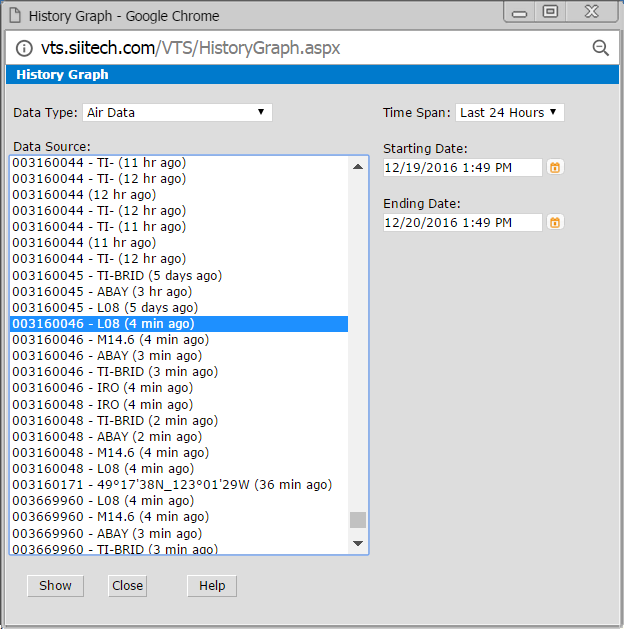Click the data source list scrollbar thumb
The width and height of the screenshot is (624, 629).
tap(358, 520)
